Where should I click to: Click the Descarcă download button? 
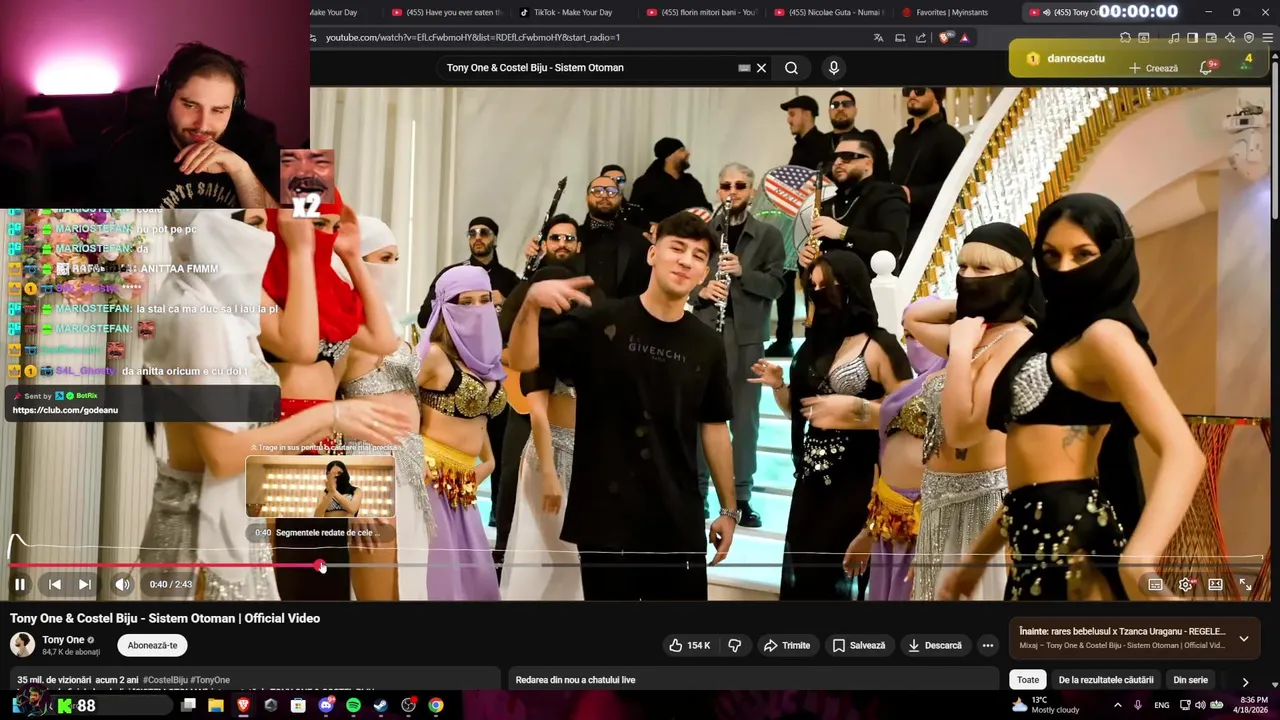pos(935,645)
